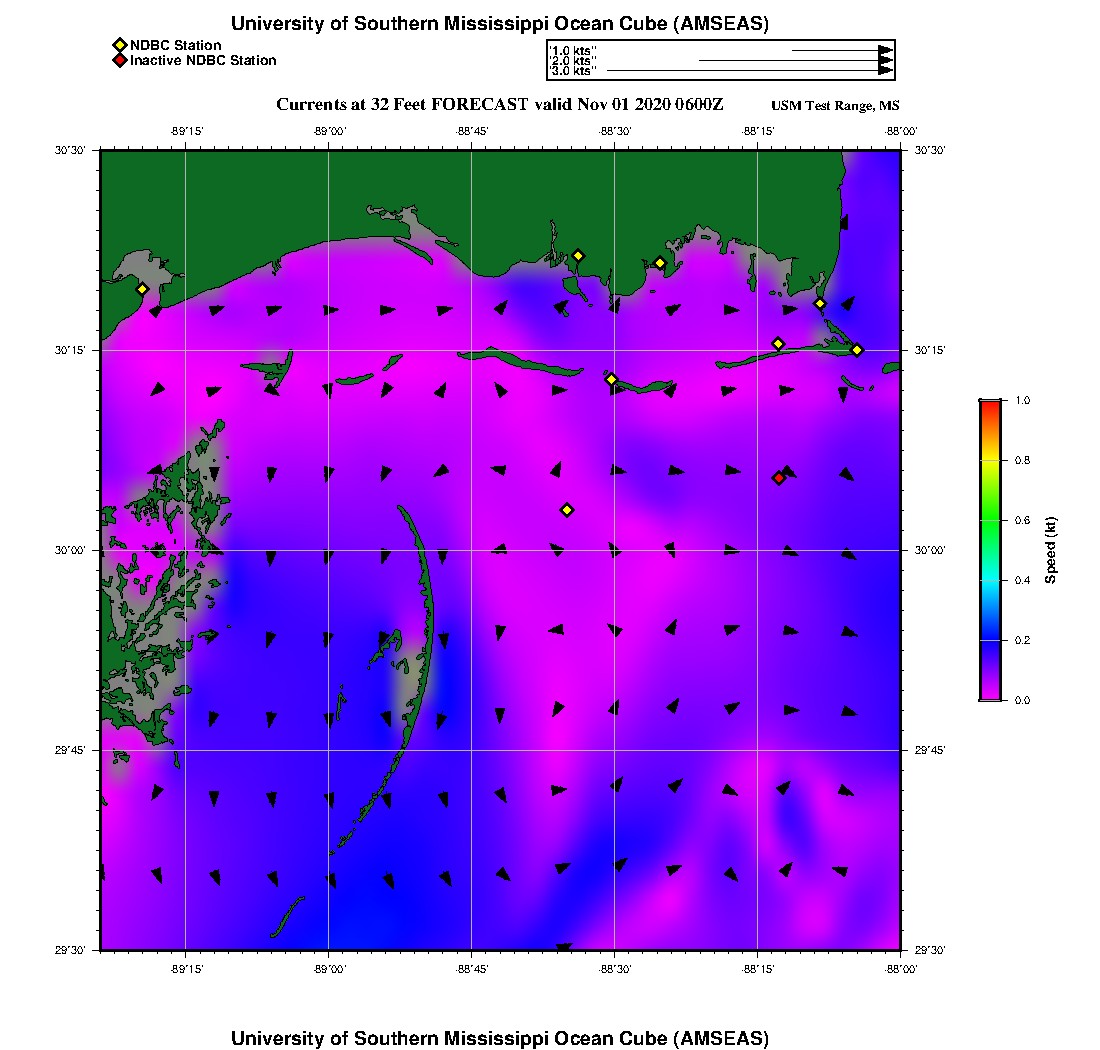Click the bottom Ocean Cube (AMSEAS) footer title
This screenshot has height=1050, width=1100.
point(500,1037)
